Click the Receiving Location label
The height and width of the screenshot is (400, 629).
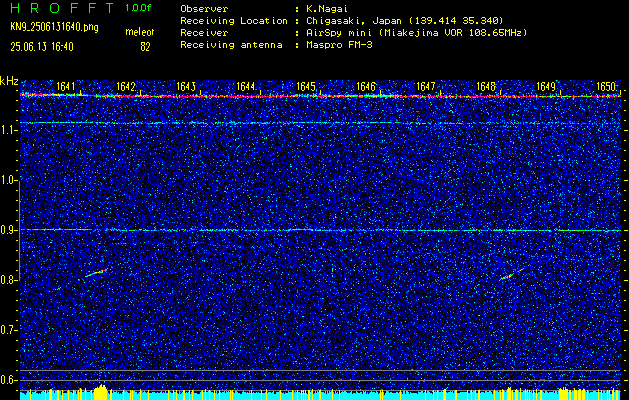click(x=234, y=21)
